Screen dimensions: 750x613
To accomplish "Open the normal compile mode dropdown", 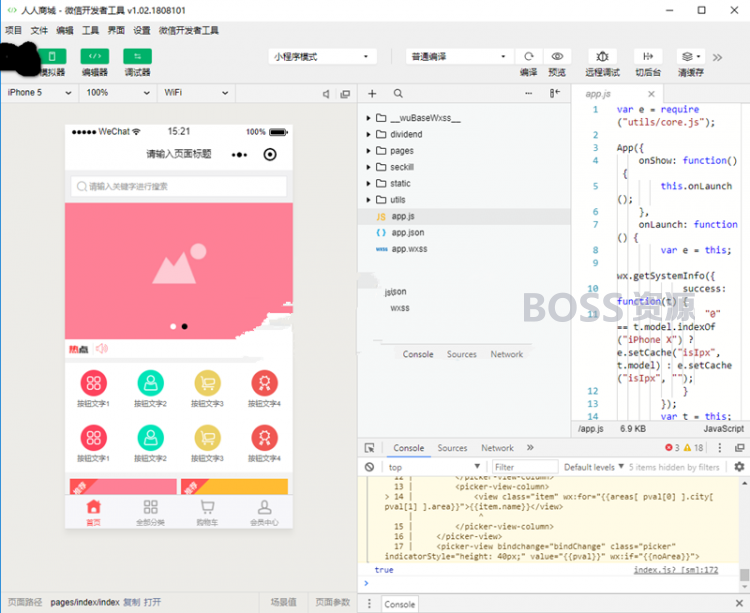I will pyautogui.click(x=459, y=56).
